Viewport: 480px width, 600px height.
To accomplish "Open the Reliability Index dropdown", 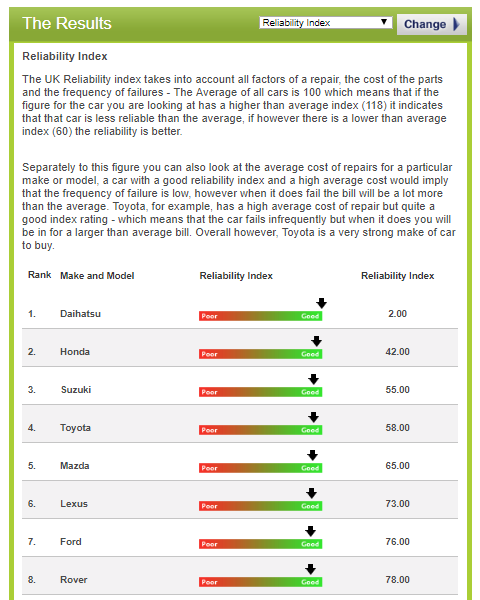I will pos(325,23).
